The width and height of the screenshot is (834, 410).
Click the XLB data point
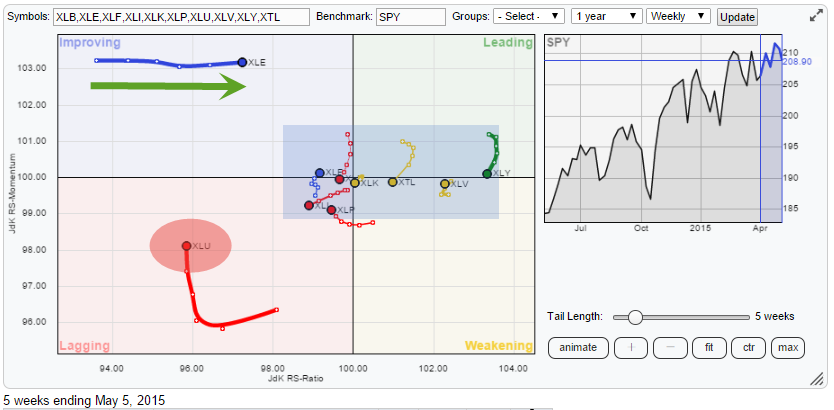(x=320, y=173)
